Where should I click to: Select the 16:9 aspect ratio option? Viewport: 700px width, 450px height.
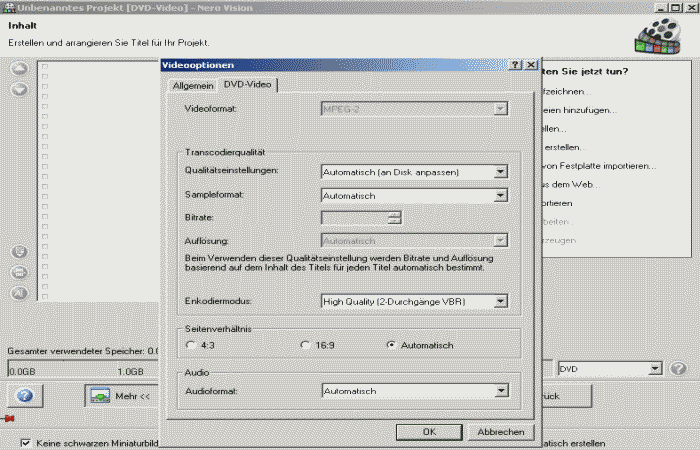(306, 345)
